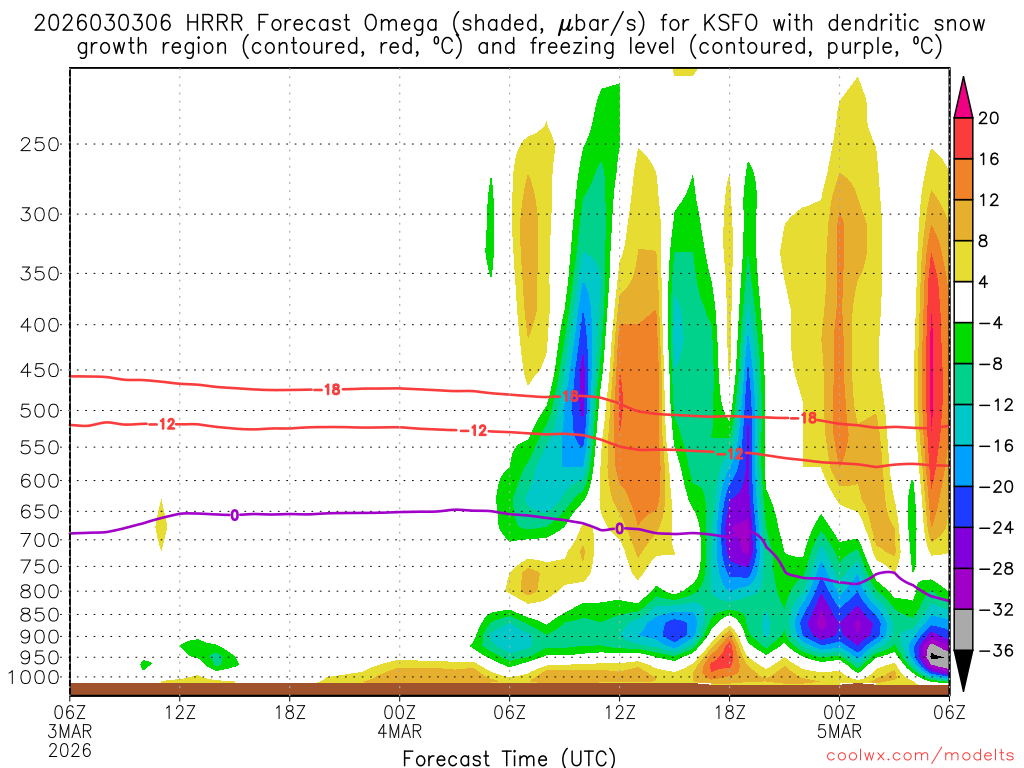This screenshot has width=1024, height=768.
Task: Click the black arrow below the colorbar
Action: (963, 670)
